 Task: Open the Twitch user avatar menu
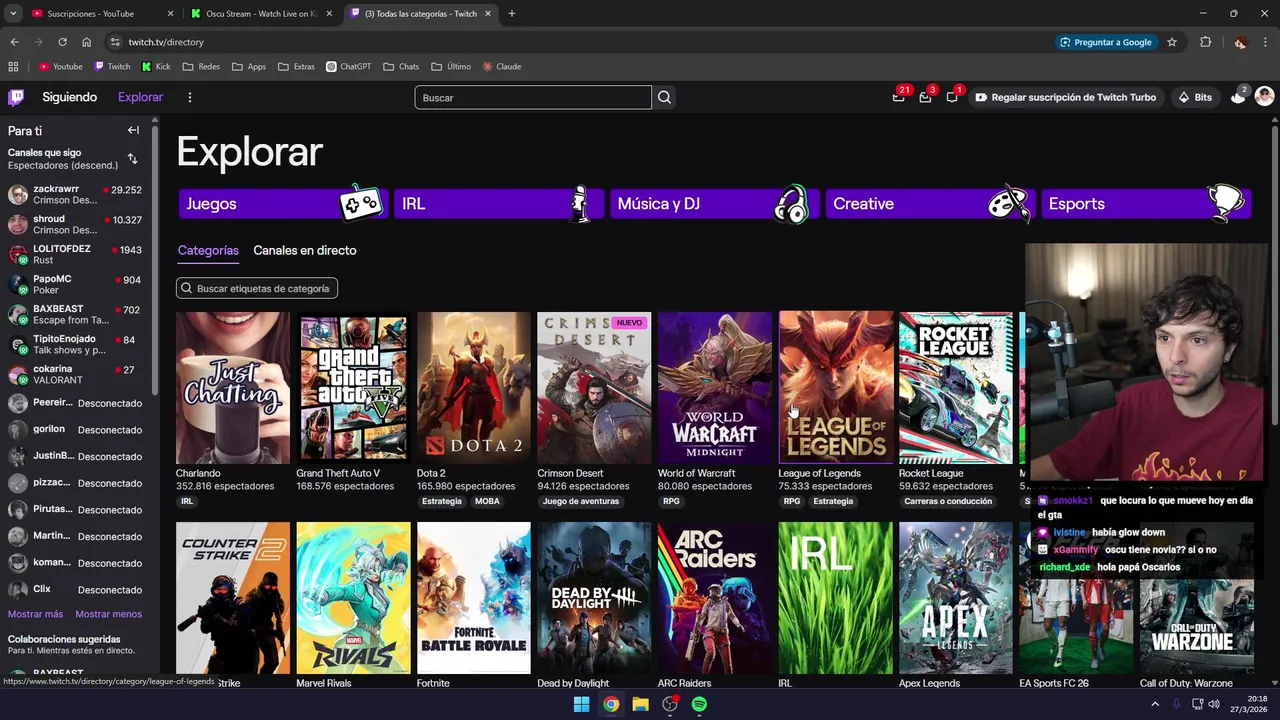1264,97
